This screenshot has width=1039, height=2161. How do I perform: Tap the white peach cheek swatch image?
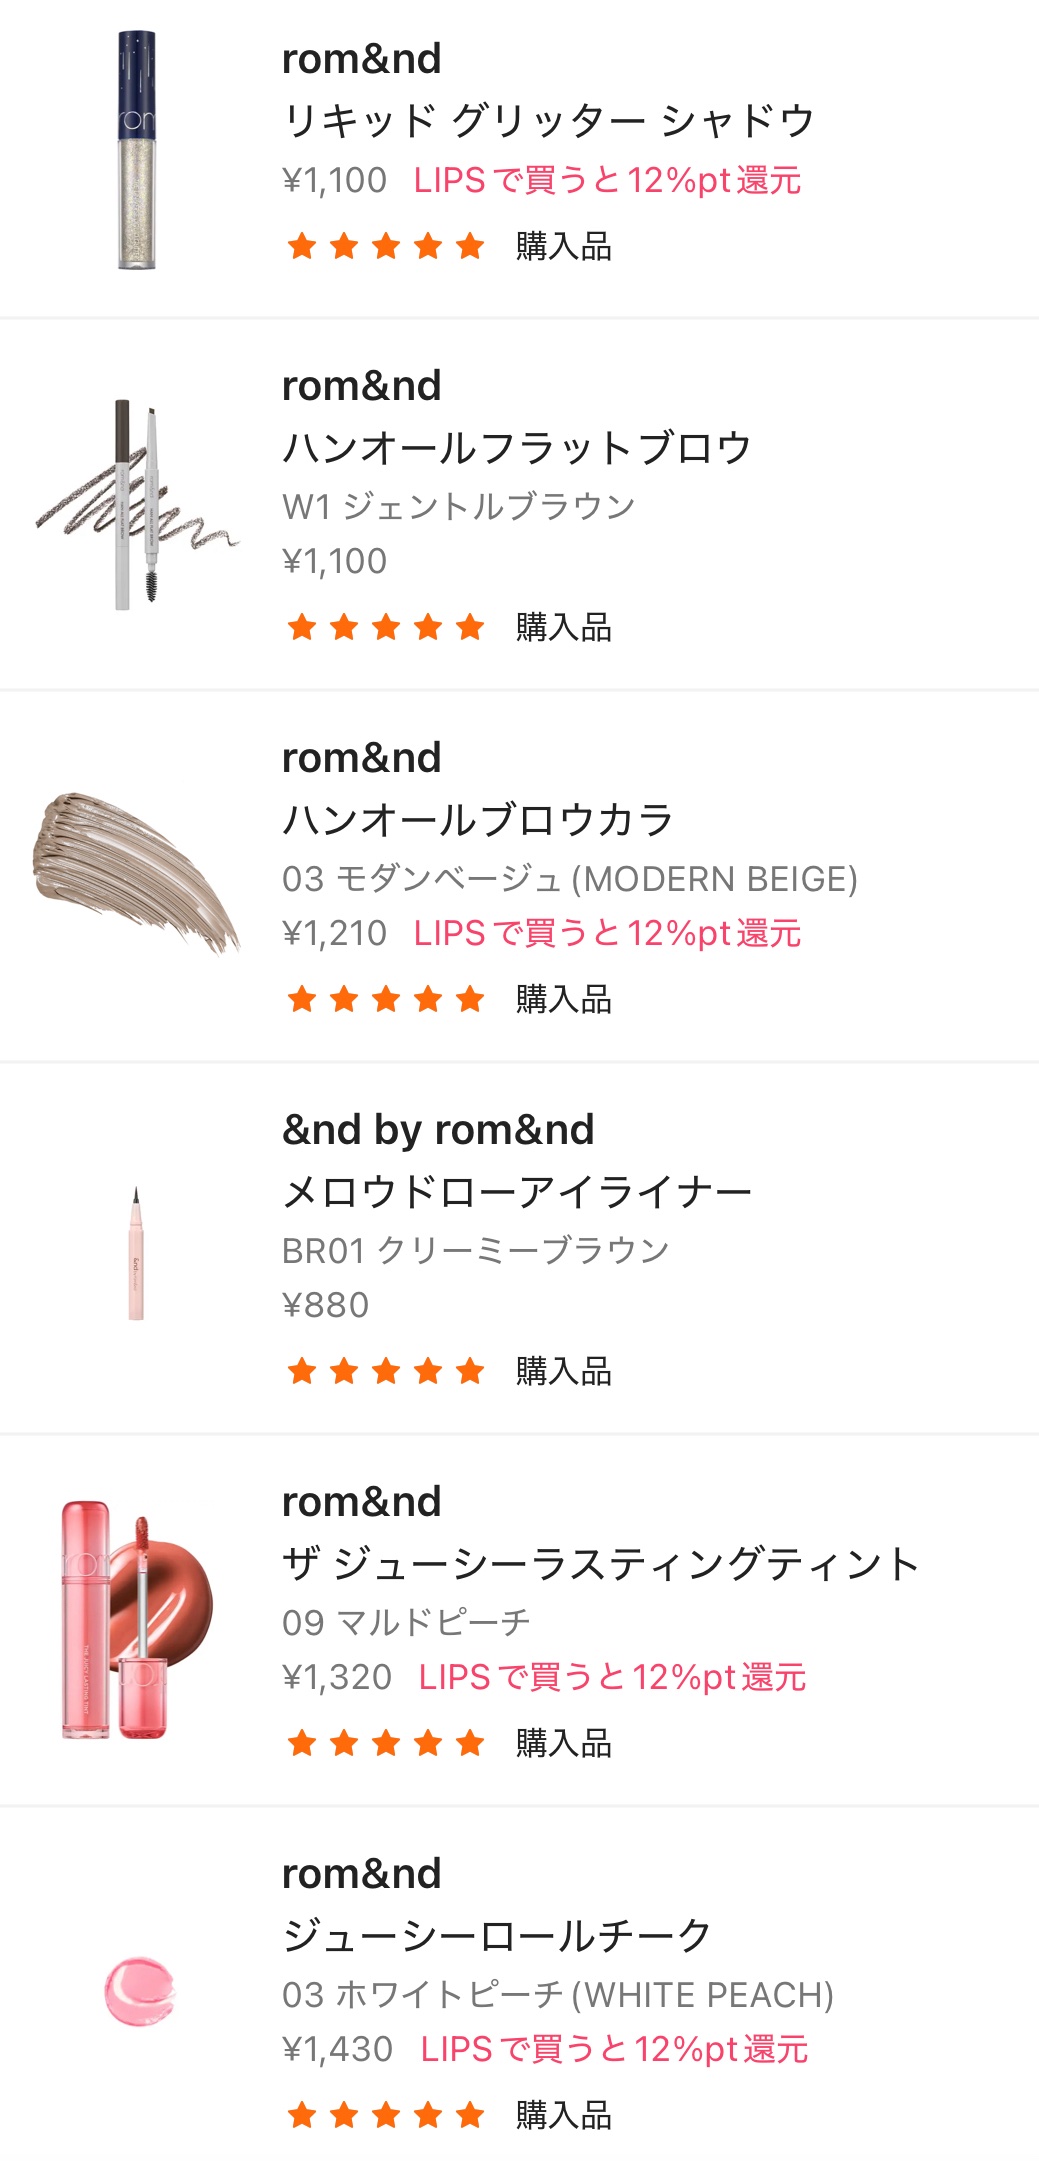140,1992
